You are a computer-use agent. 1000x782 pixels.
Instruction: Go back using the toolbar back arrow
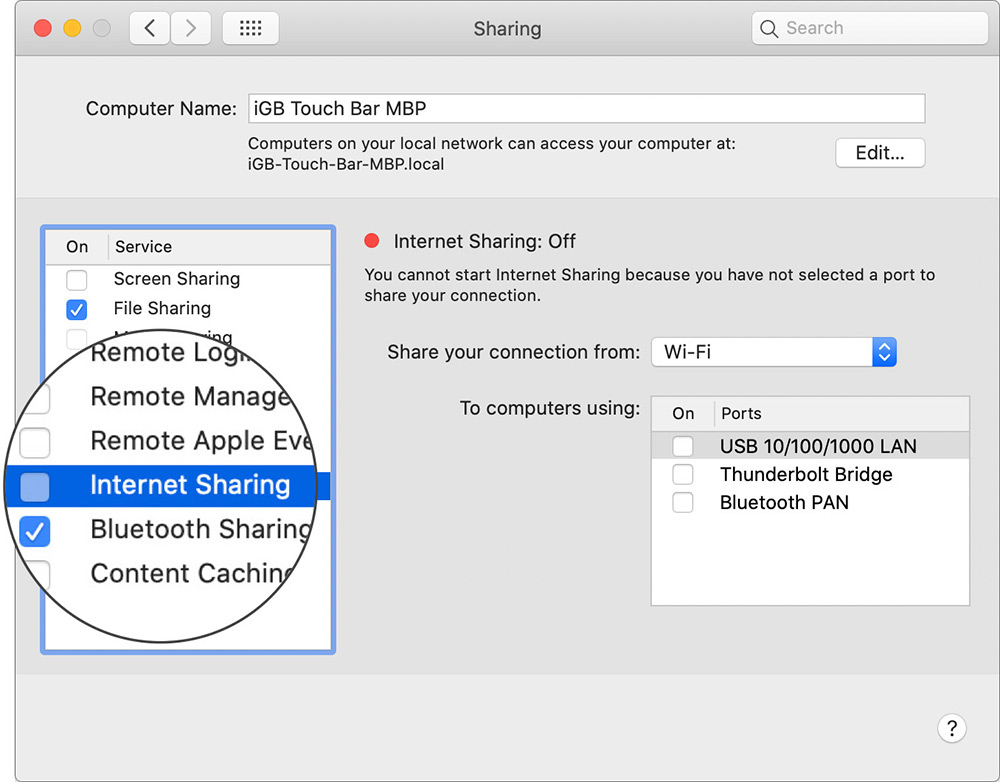(149, 28)
